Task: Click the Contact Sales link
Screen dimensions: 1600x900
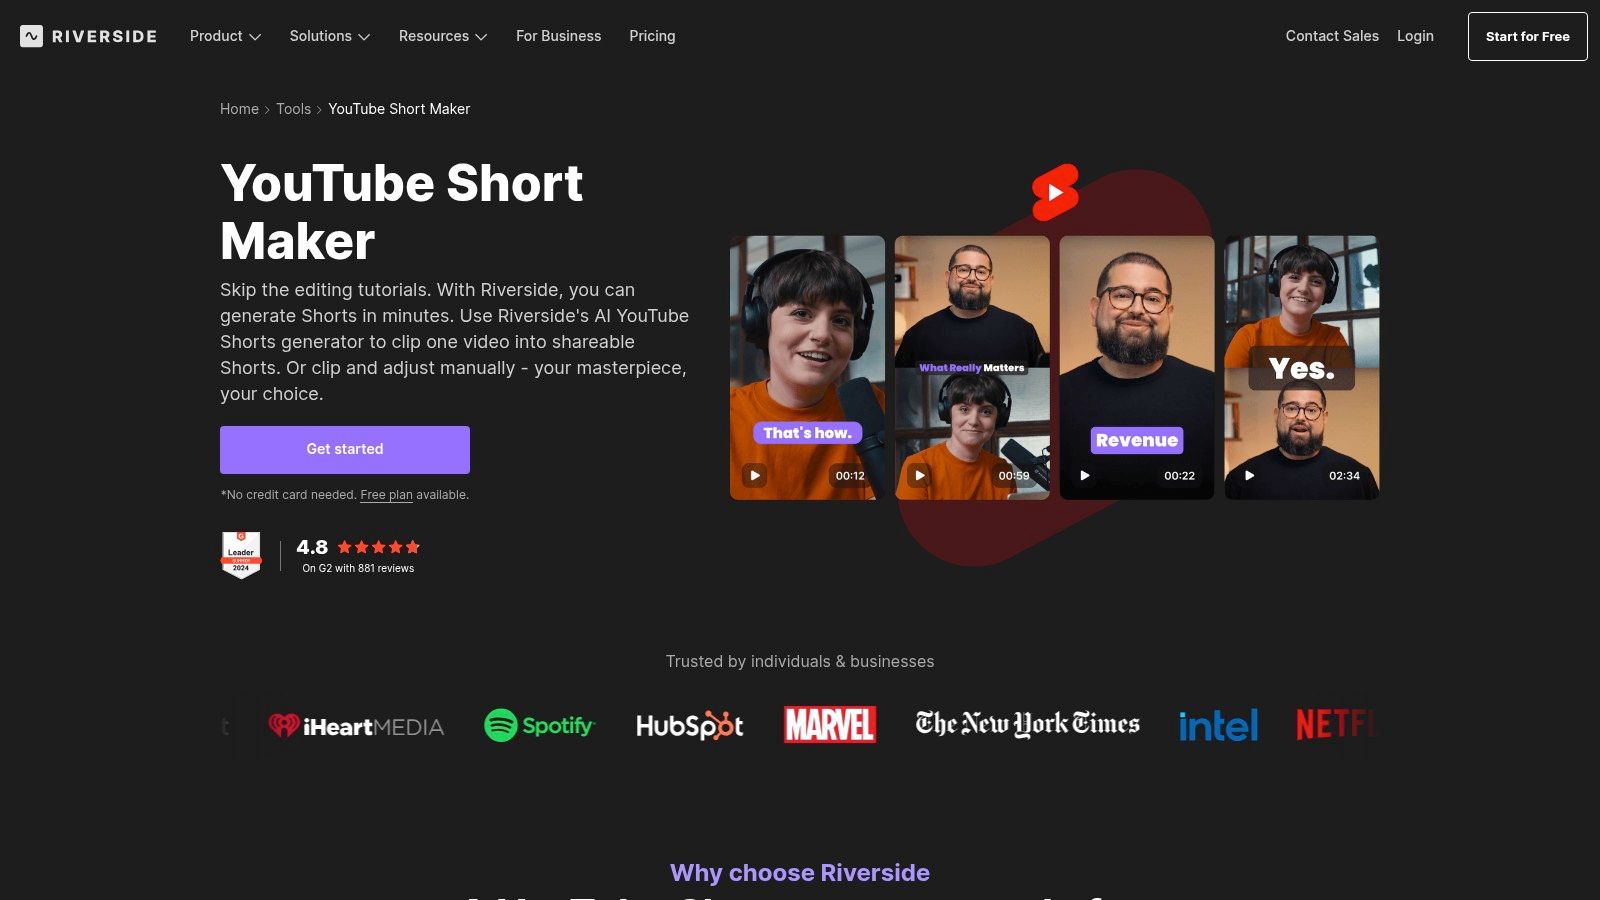Action: coord(1332,36)
